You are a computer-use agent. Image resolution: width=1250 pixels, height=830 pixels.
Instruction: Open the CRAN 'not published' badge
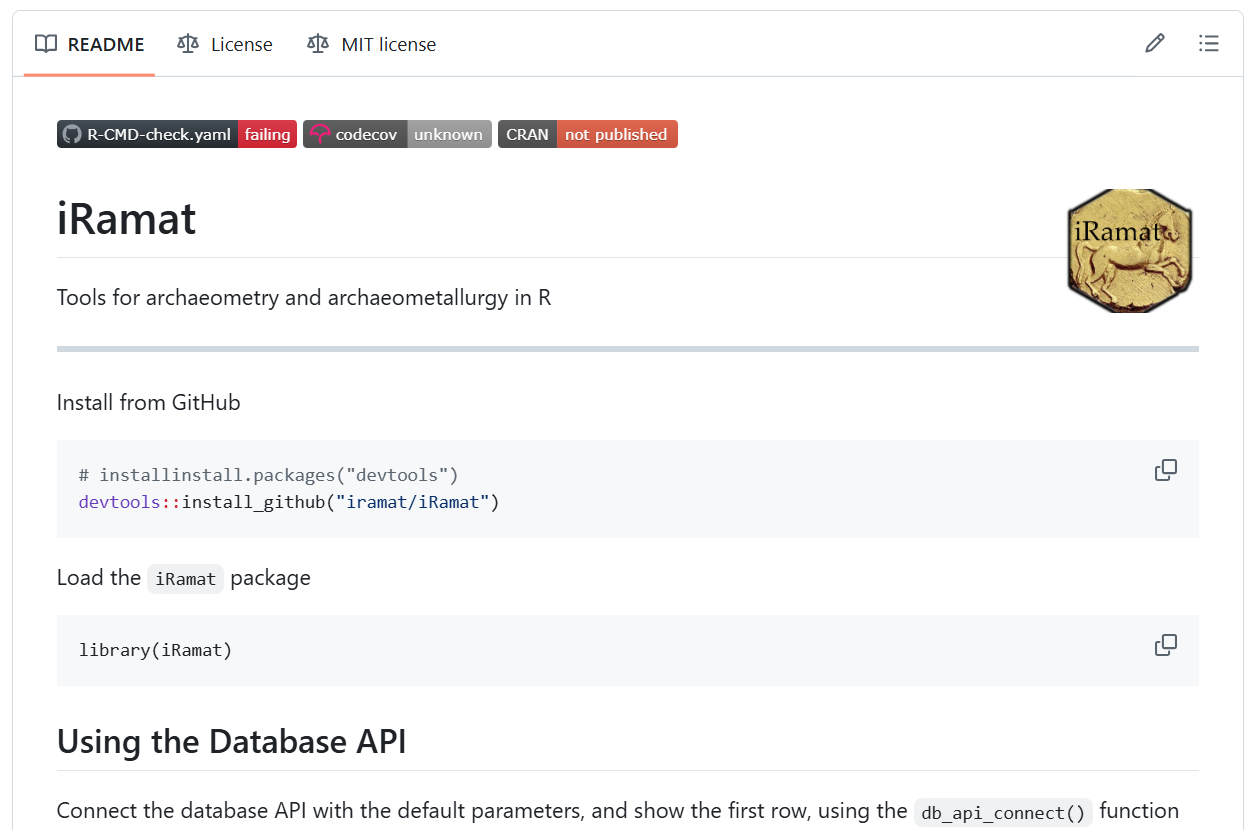pyautogui.click(x=615, y=134)
